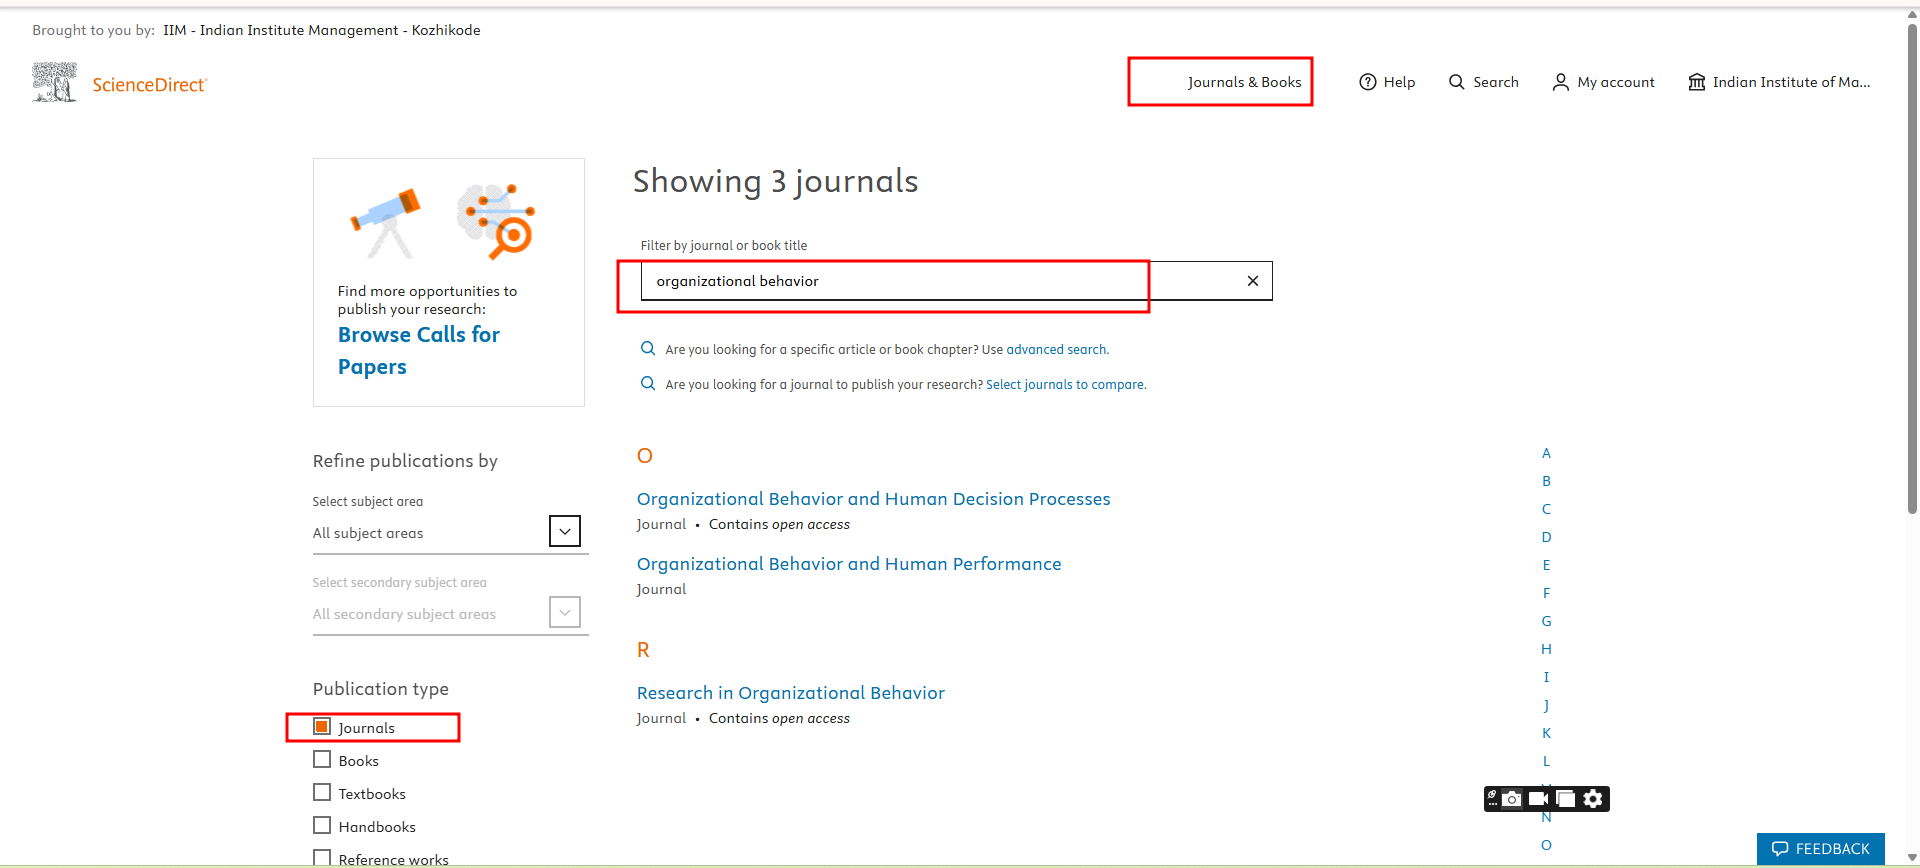Open Organizational Behavior and Human Decision Processes
1920x868 pixels.
(x=873, y=499)
